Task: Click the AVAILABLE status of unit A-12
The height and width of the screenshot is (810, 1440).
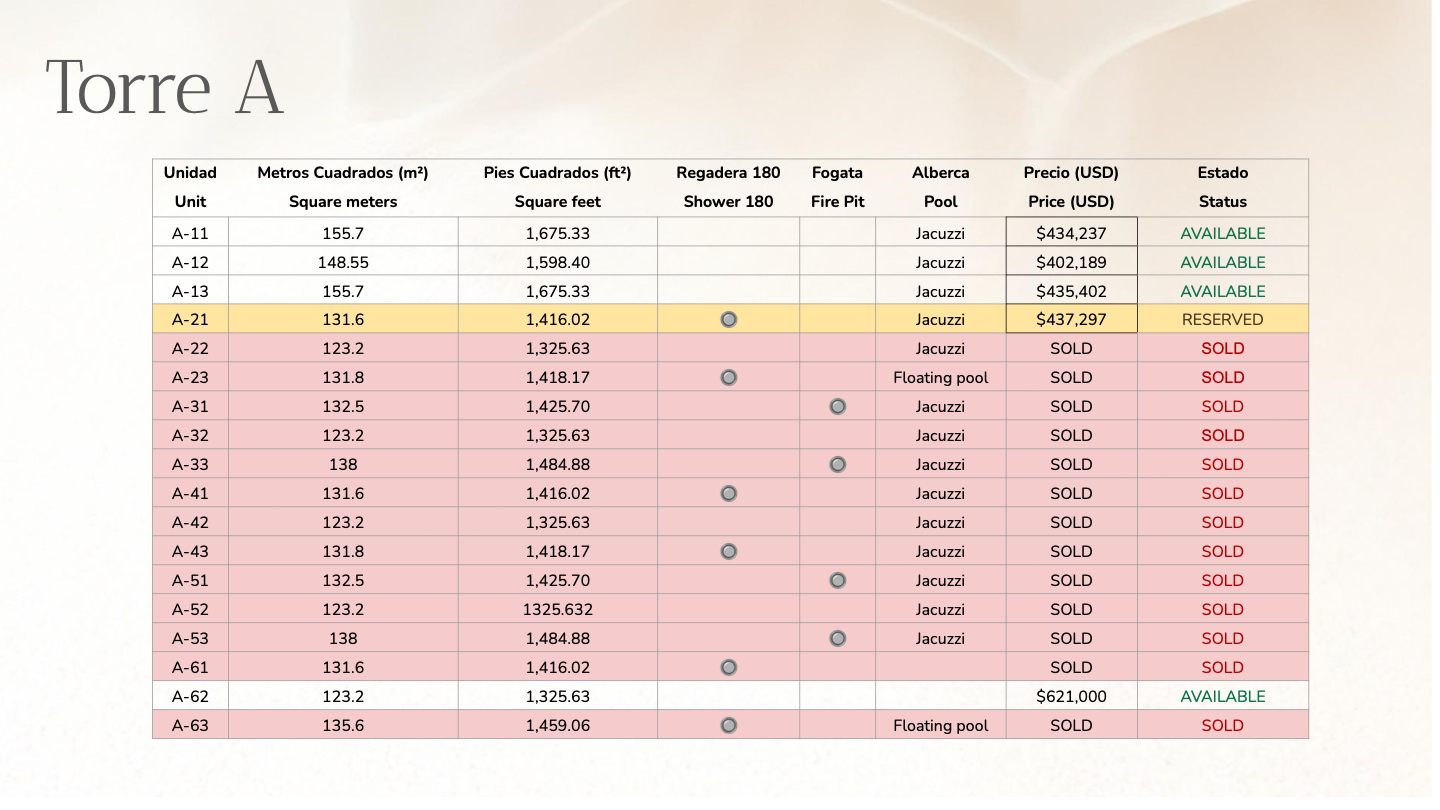Action: coord(1222,262)
